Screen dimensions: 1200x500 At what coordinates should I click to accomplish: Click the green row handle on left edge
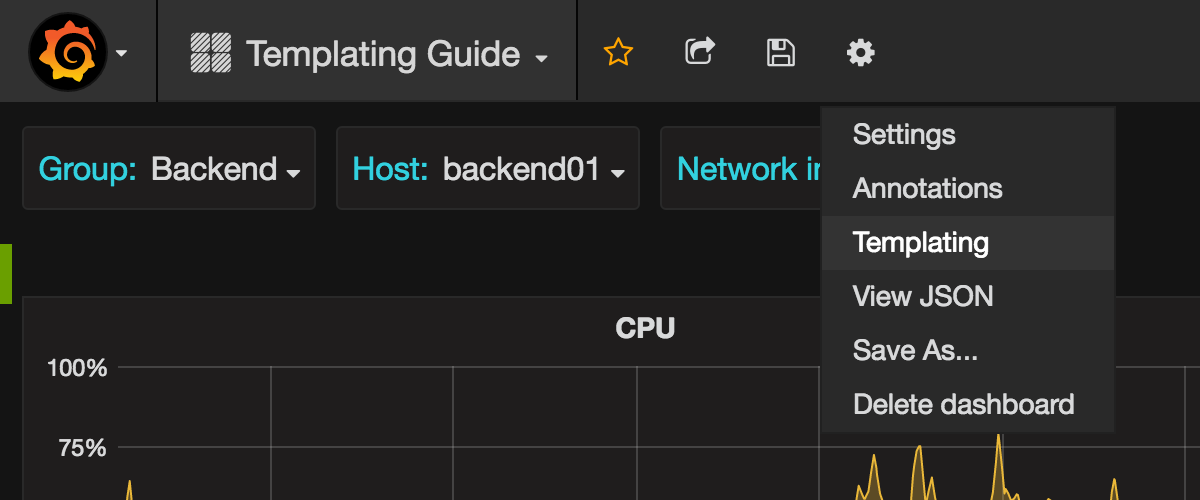[6, 273]
